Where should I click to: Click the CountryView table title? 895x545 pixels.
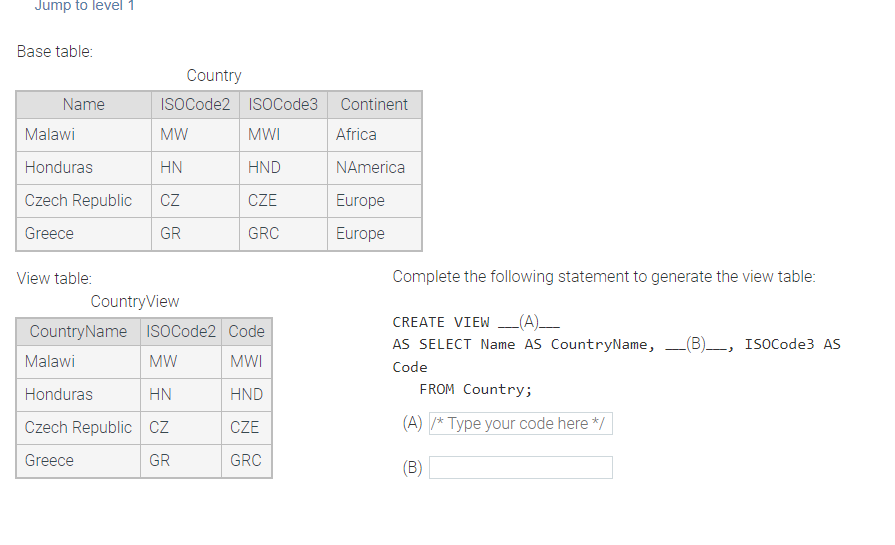[135, 301]
